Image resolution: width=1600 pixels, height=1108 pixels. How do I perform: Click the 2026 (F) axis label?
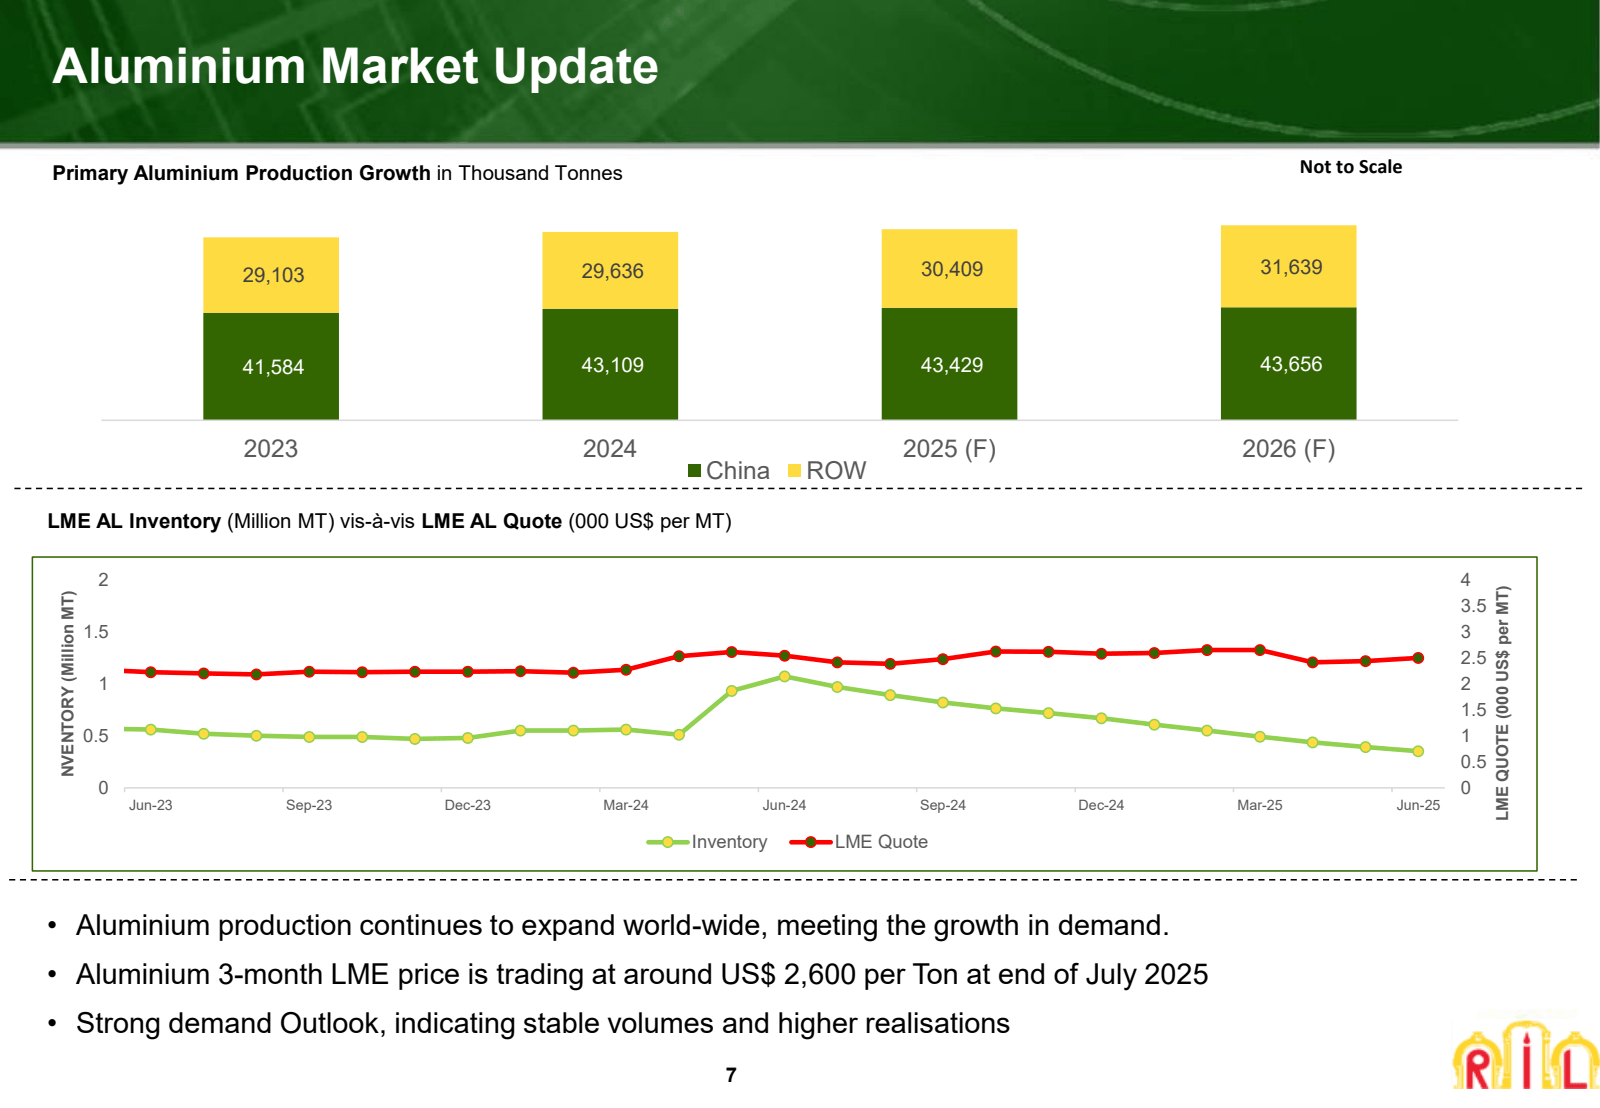(x=1288, y=449)
